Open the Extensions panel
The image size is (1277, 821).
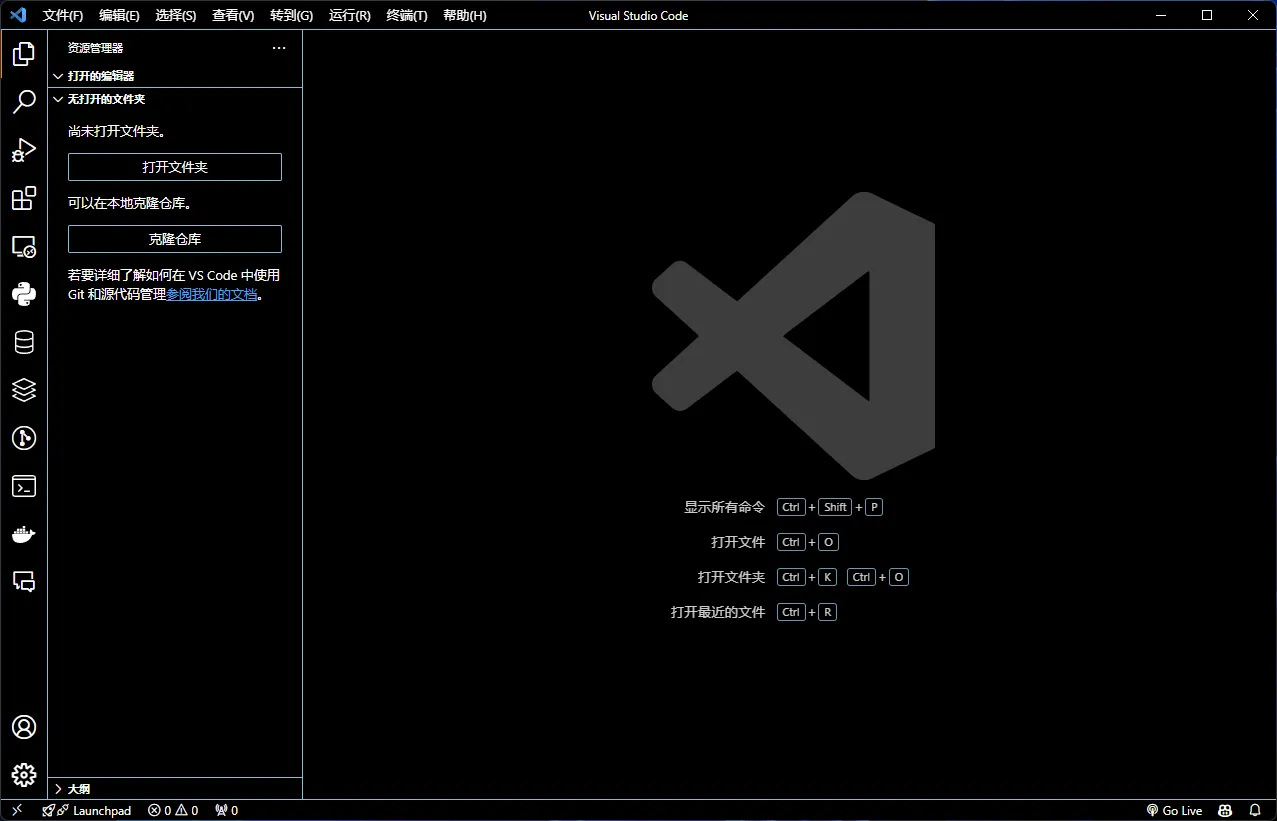click(24, 198)
